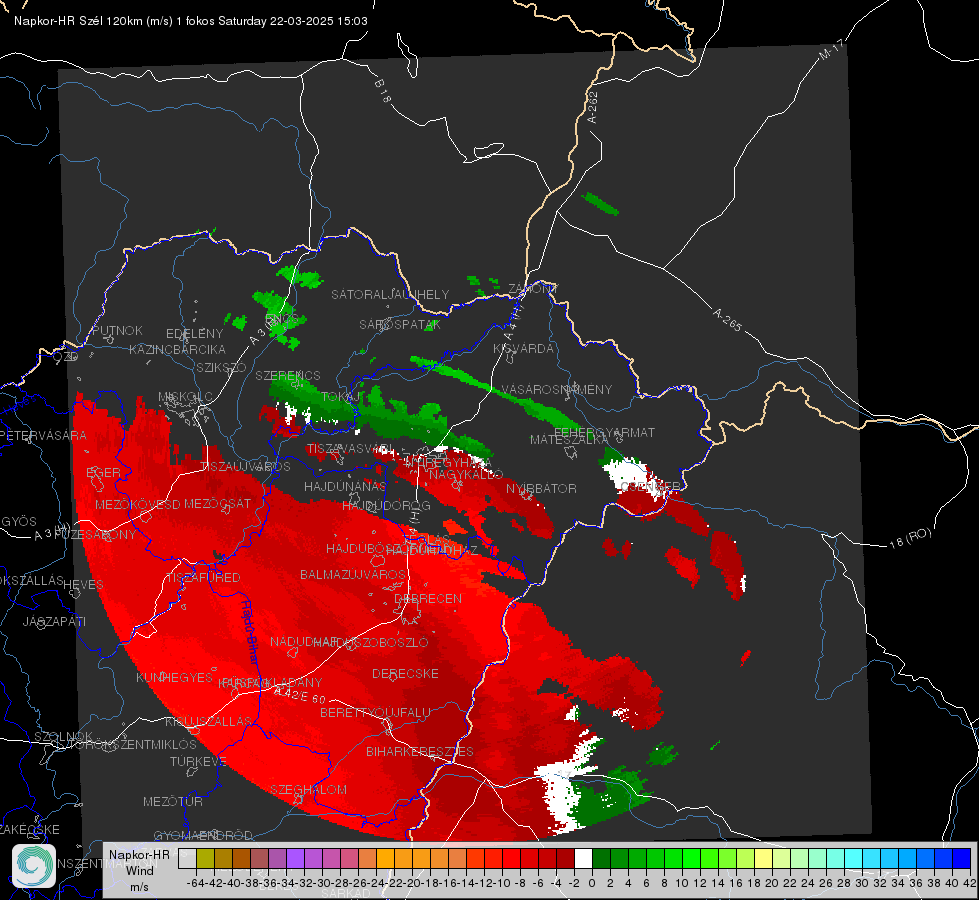Viewport: 979px width, 900px height.
Task: Click the SZEGHALOM label
Action: pos(308,789)
